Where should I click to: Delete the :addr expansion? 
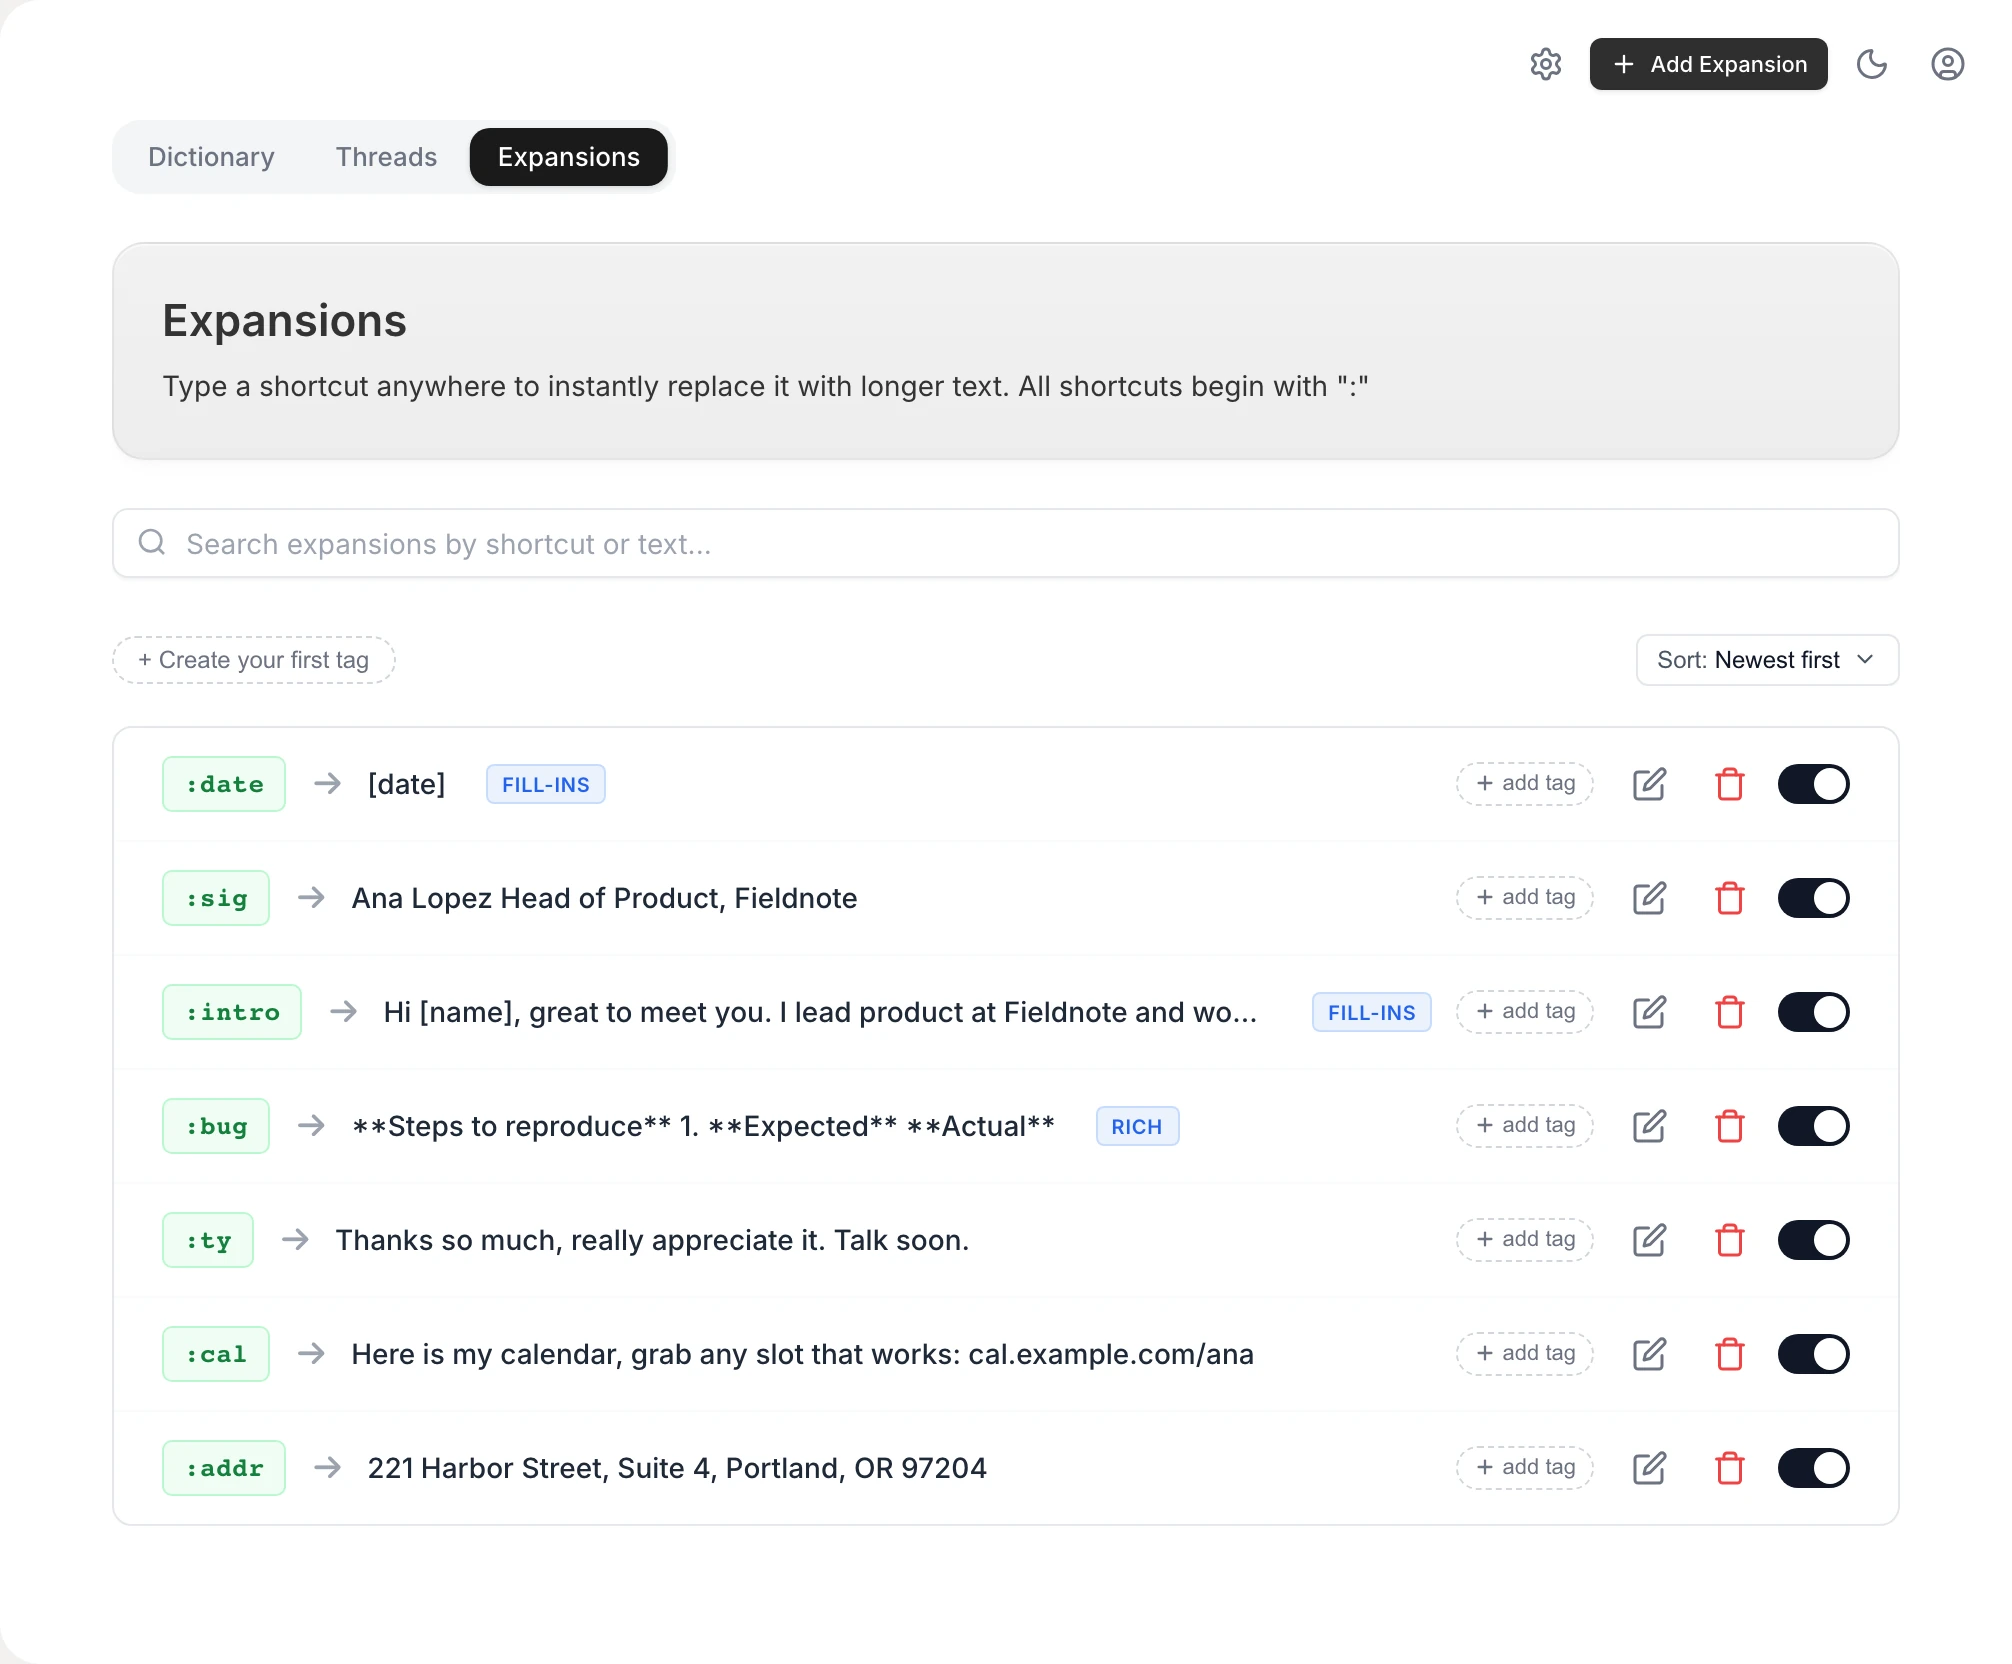(1729, 1468)
